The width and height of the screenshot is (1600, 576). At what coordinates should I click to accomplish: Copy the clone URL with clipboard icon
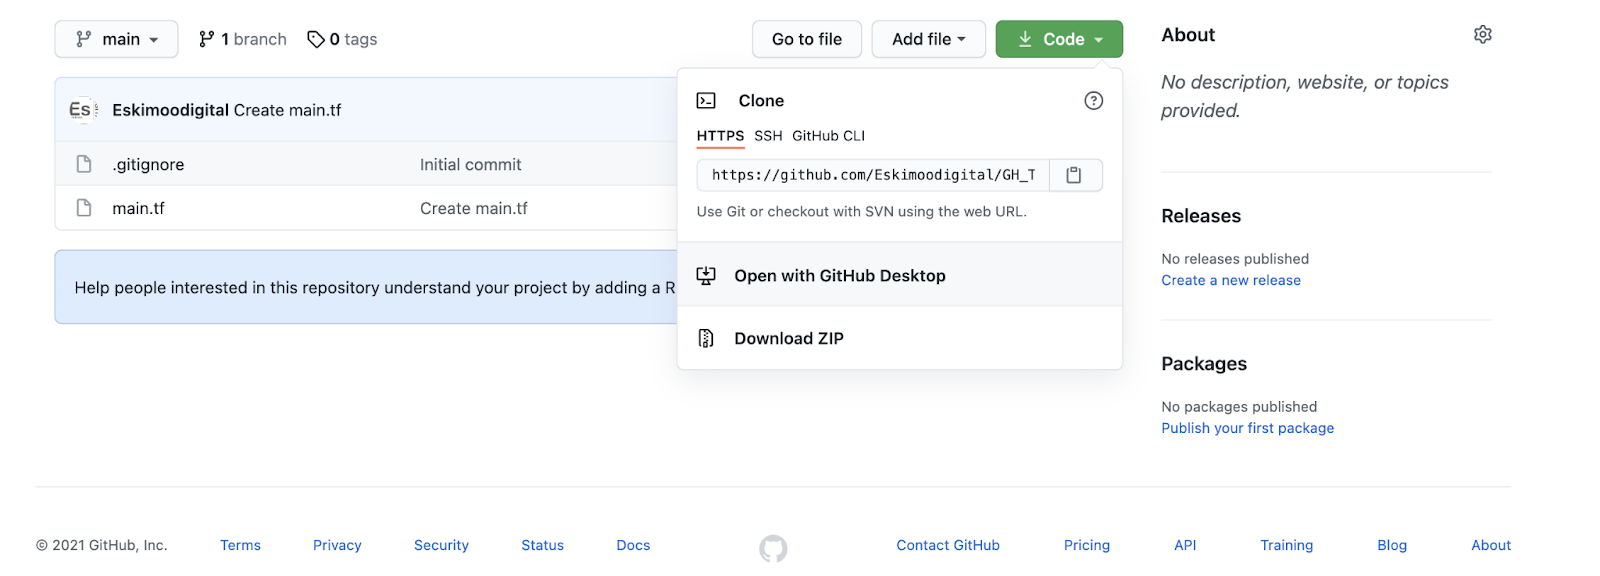point(1074,175)
